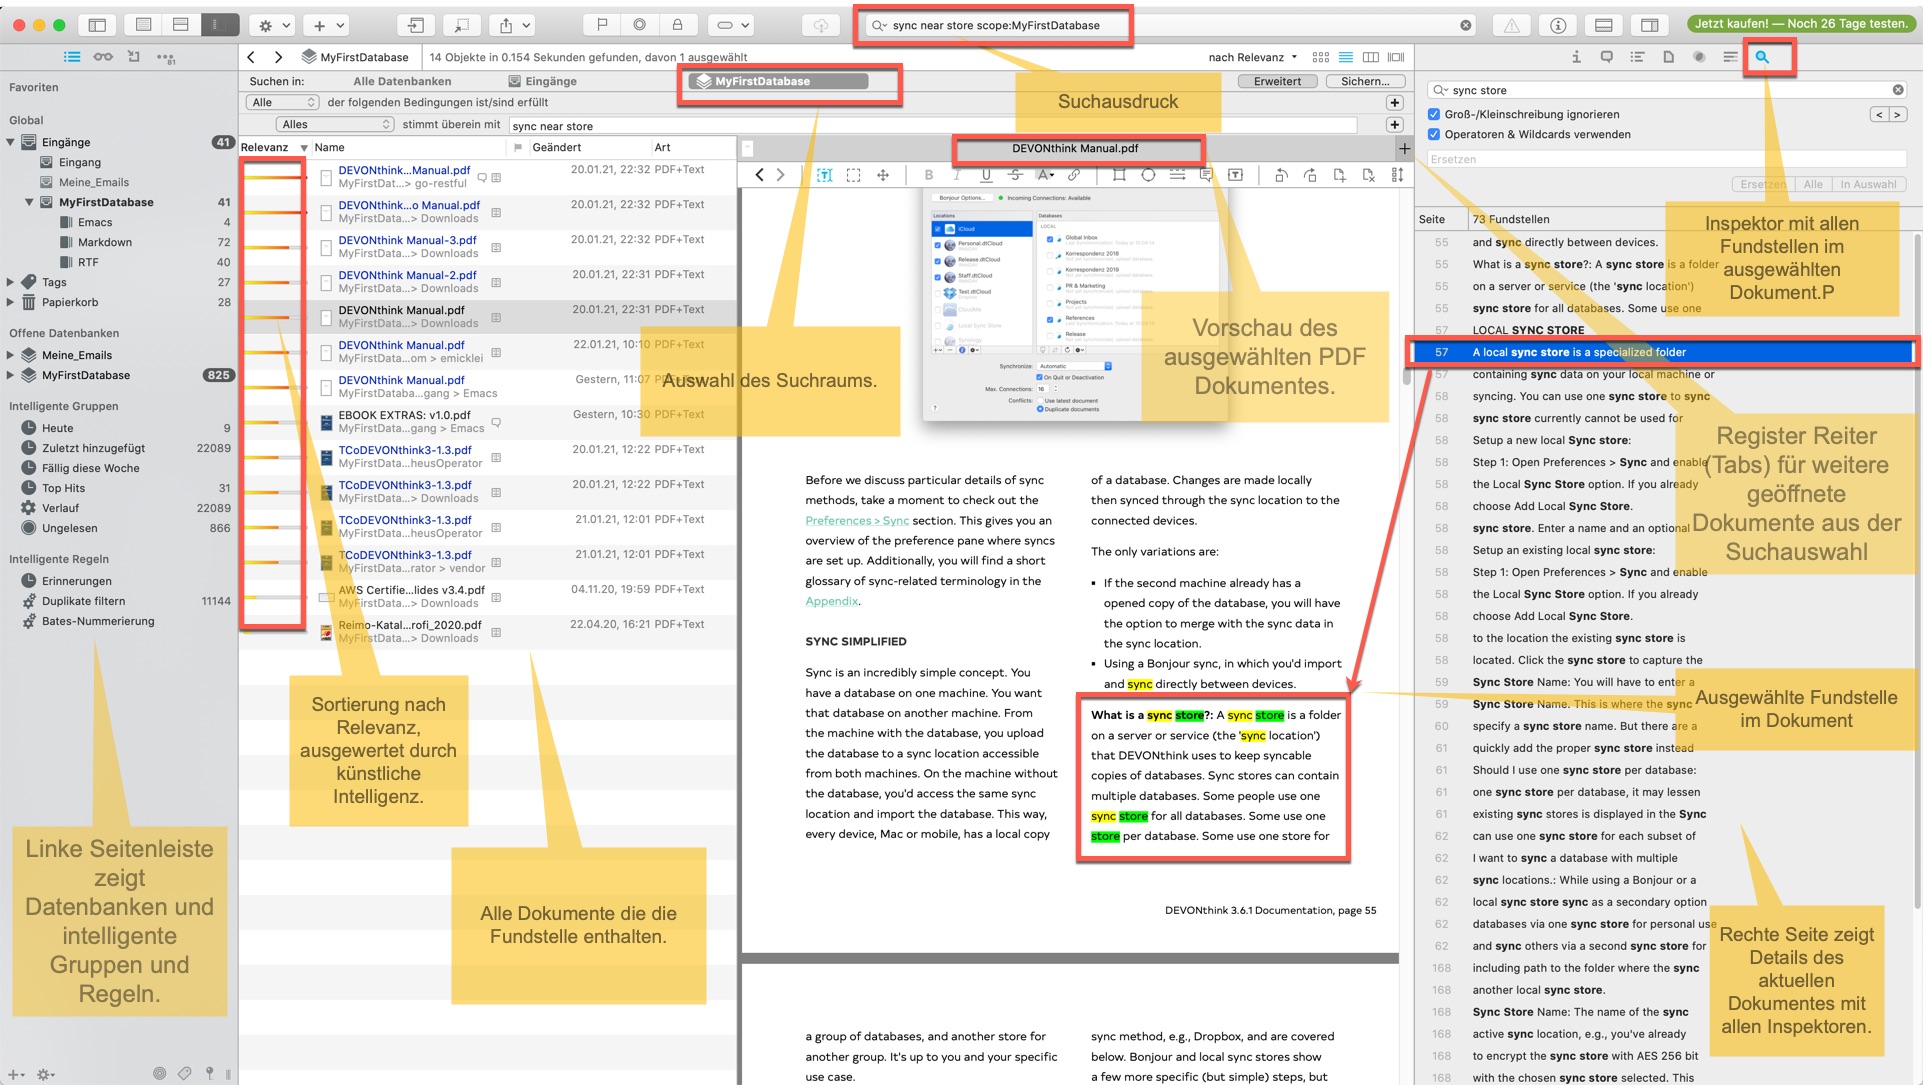Expand the Tags group
This screenshot has width=1923, height=1085.
pyautogui.click(x=10, y=282)
